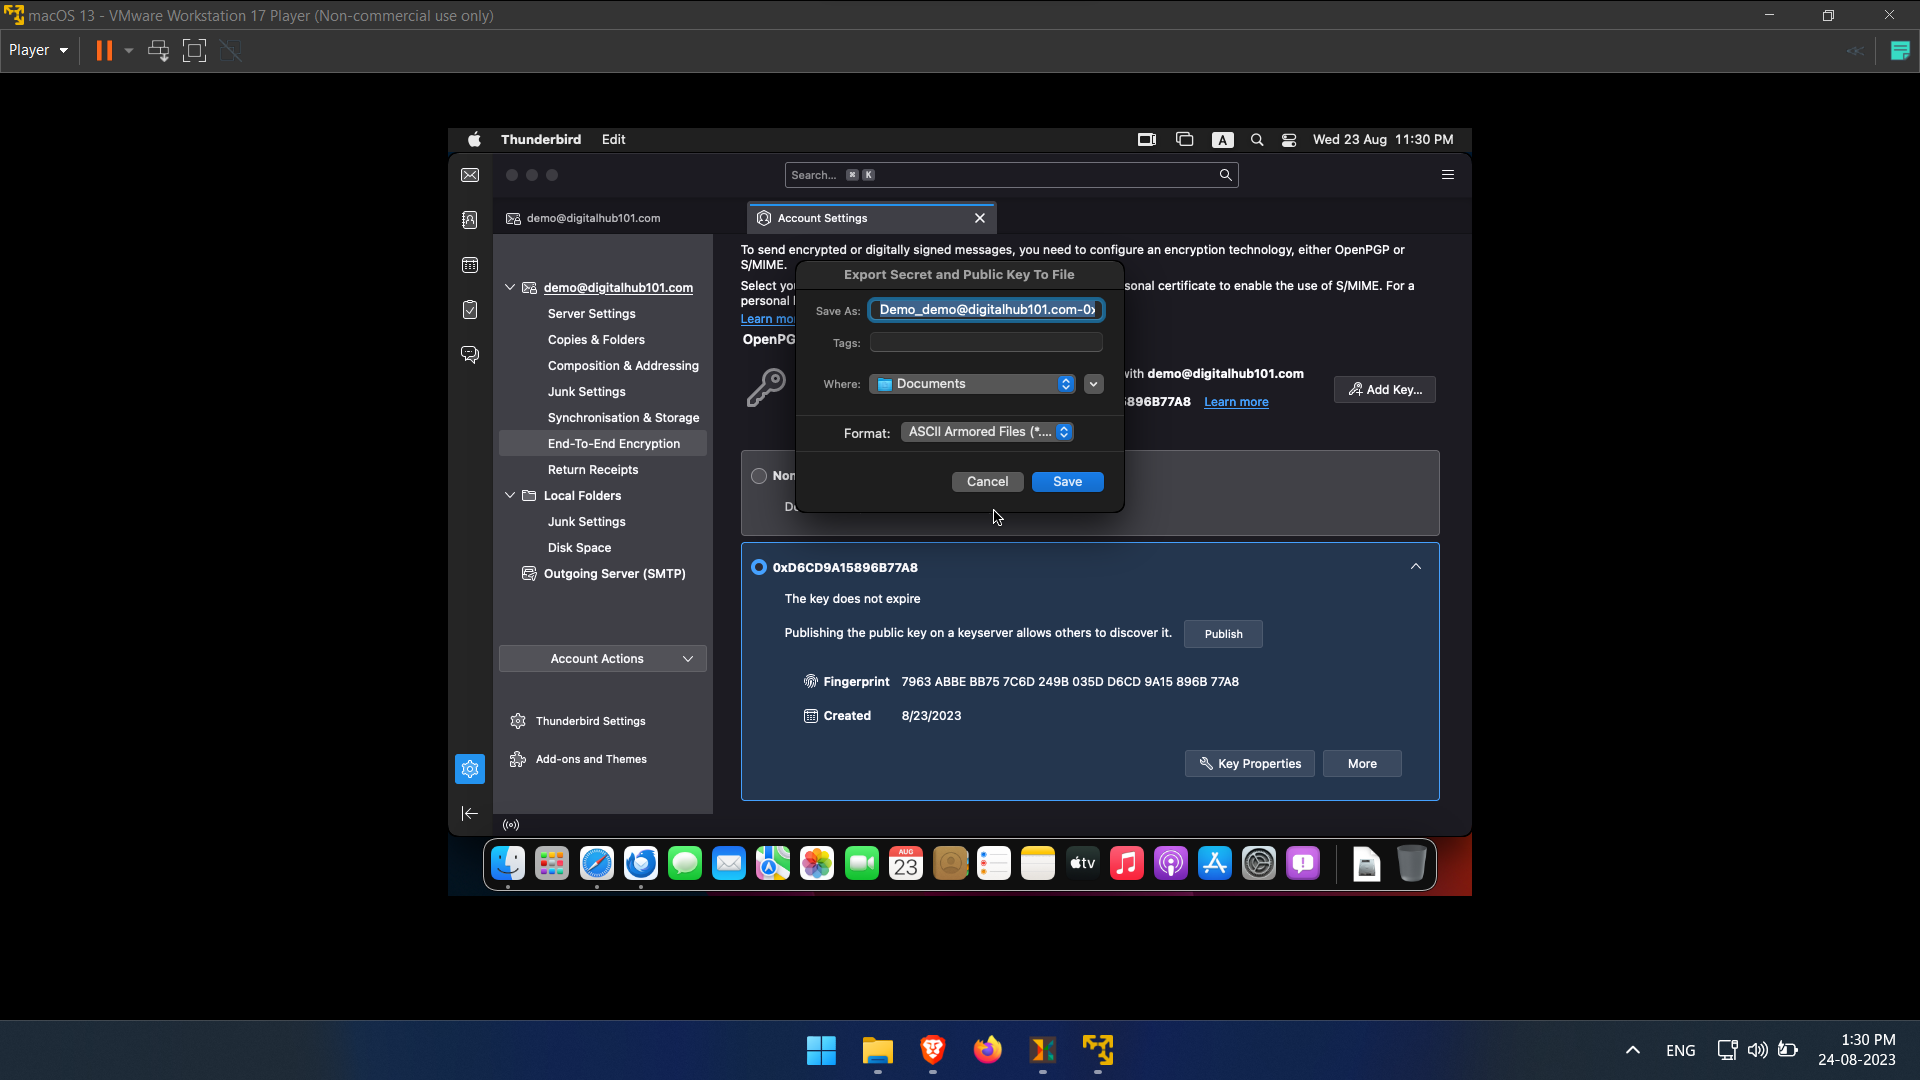Click Save in export key dialog
Viewport: 1920px width, 1080px height.
[1068, 482]
